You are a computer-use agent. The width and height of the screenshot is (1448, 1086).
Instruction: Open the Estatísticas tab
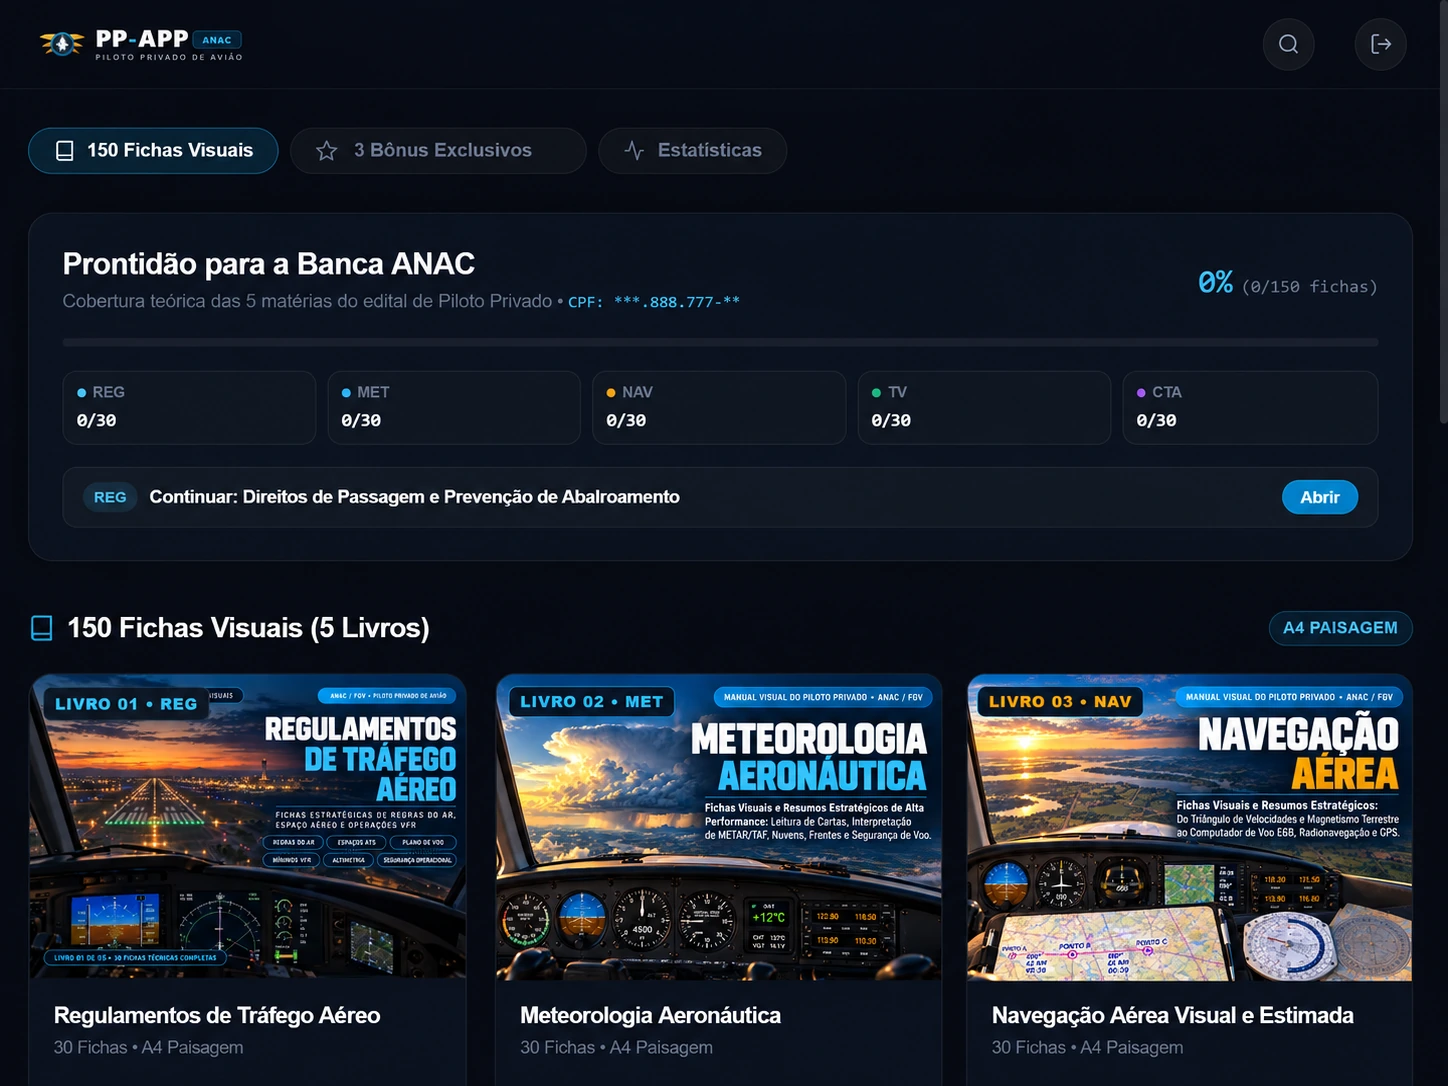point(692,151)
